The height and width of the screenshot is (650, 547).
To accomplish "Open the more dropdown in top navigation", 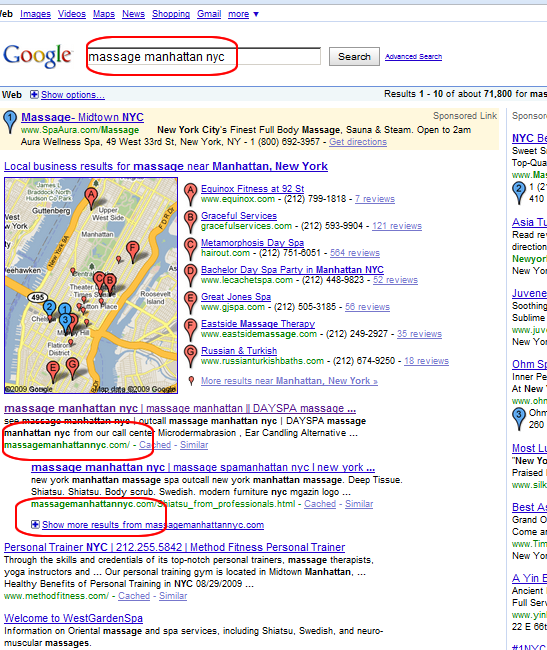I will 243,14.
